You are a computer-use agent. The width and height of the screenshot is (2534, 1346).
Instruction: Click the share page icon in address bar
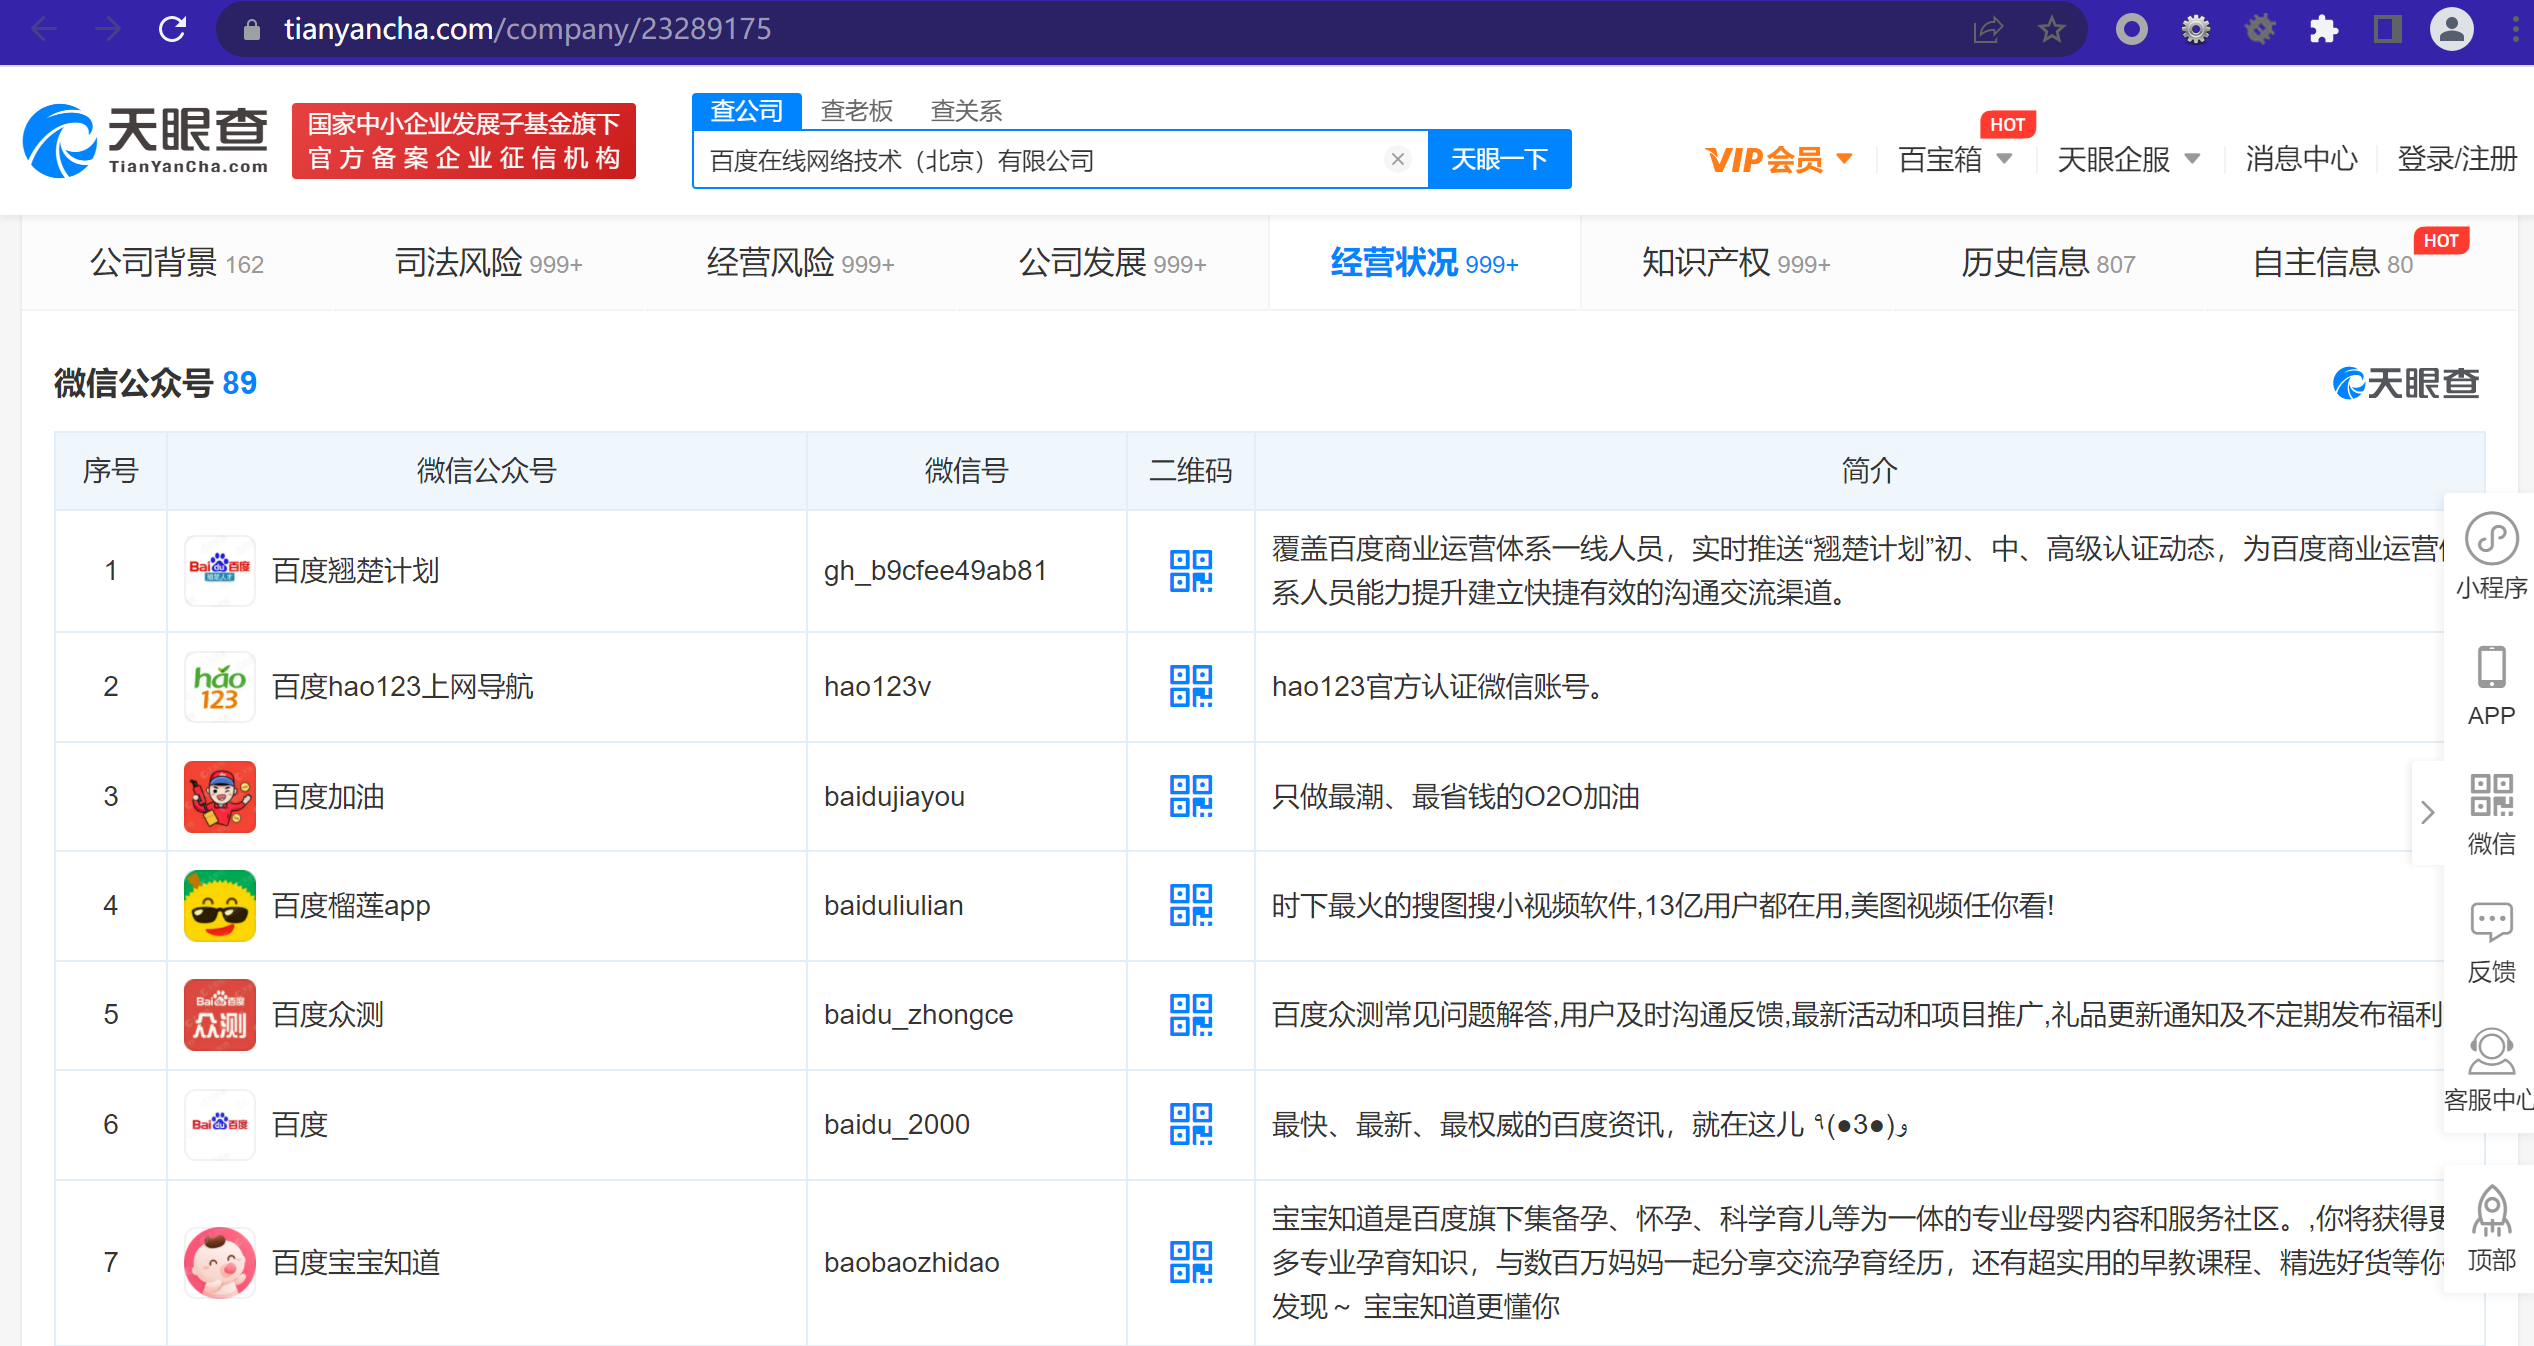point(1987,30)
